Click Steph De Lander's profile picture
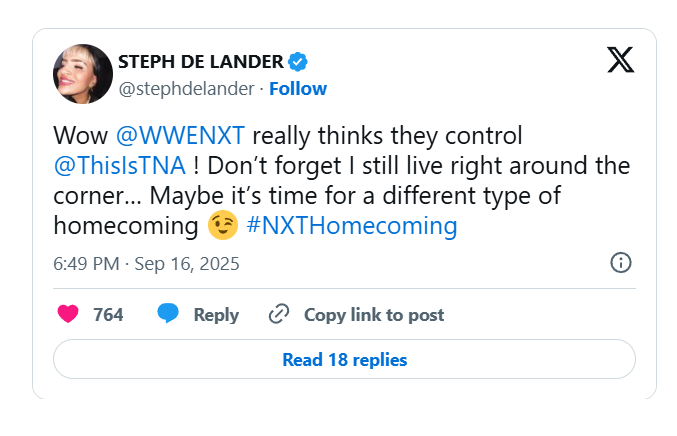Image resolution: width=677 pixels, height=436 pixels. pos(82,75)
